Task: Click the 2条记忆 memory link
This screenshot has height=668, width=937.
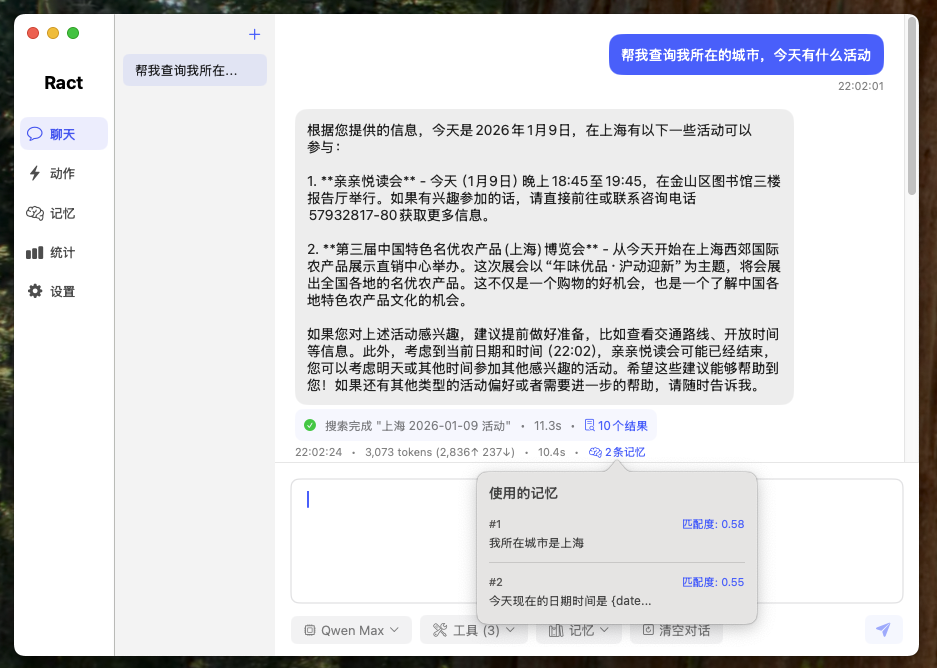Action: pyautogui.click(x=617, y=452)
